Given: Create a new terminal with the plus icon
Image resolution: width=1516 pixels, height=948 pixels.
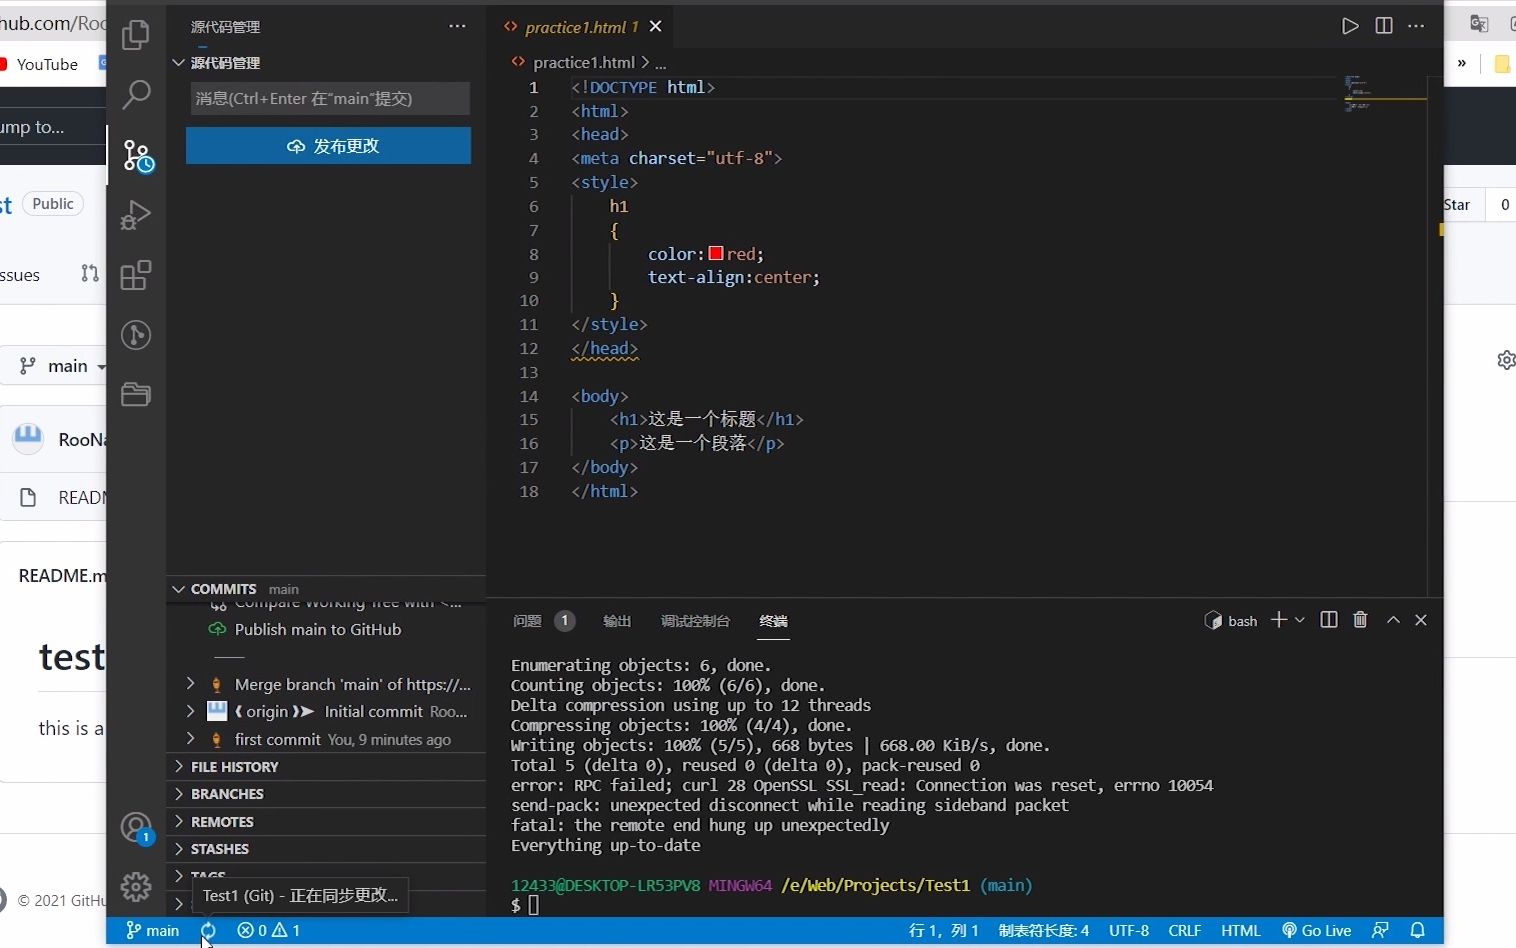Looking at the screenshot, I should tap(1278, 620).
